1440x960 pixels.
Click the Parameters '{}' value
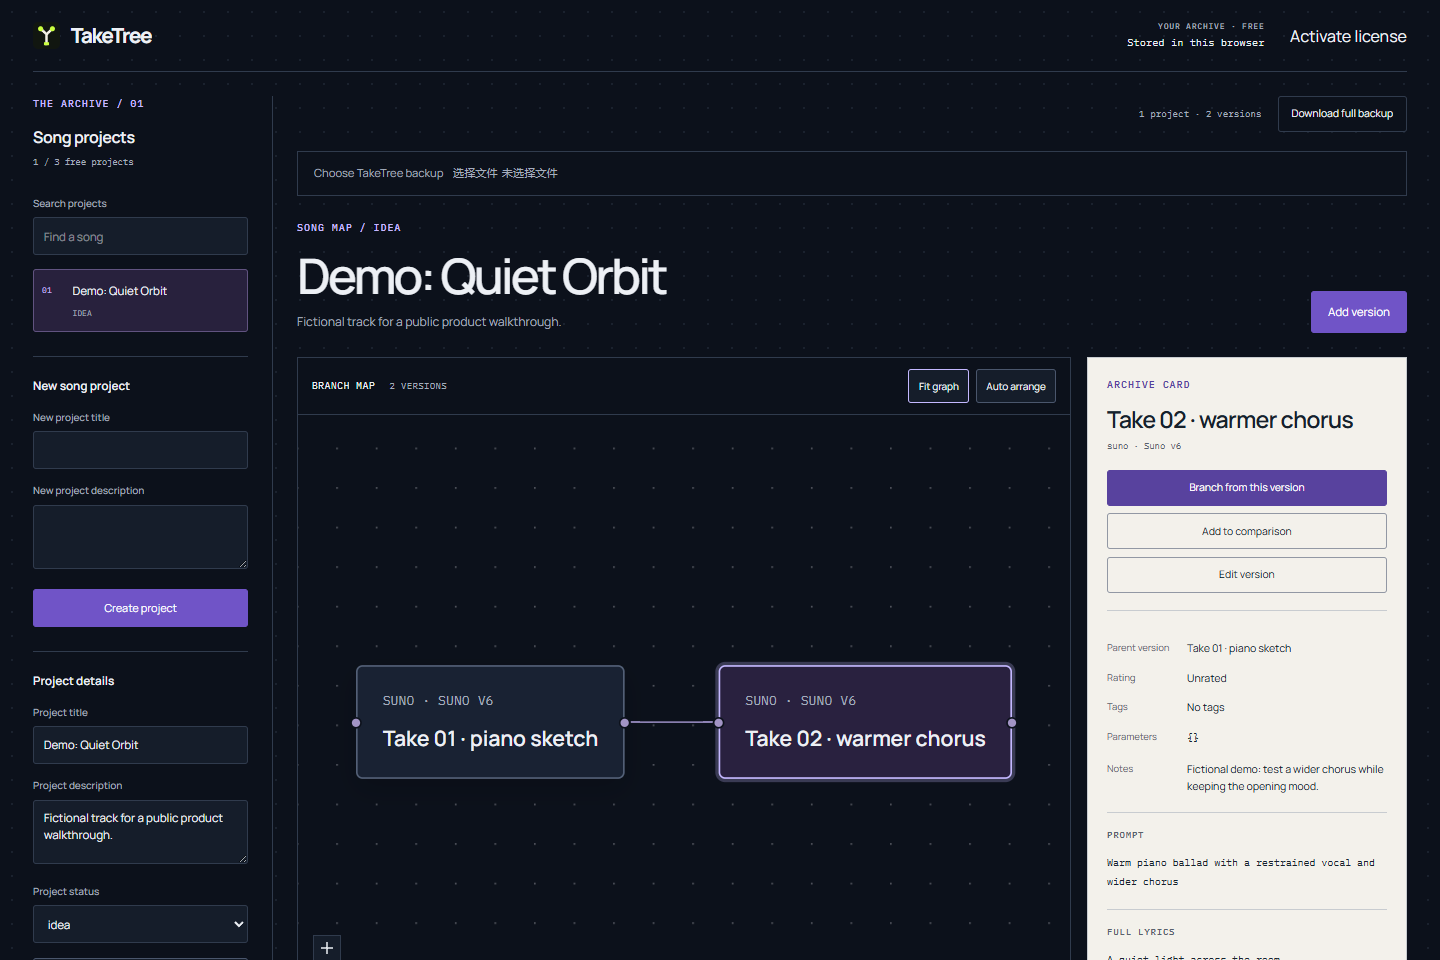click(1192, 737)
